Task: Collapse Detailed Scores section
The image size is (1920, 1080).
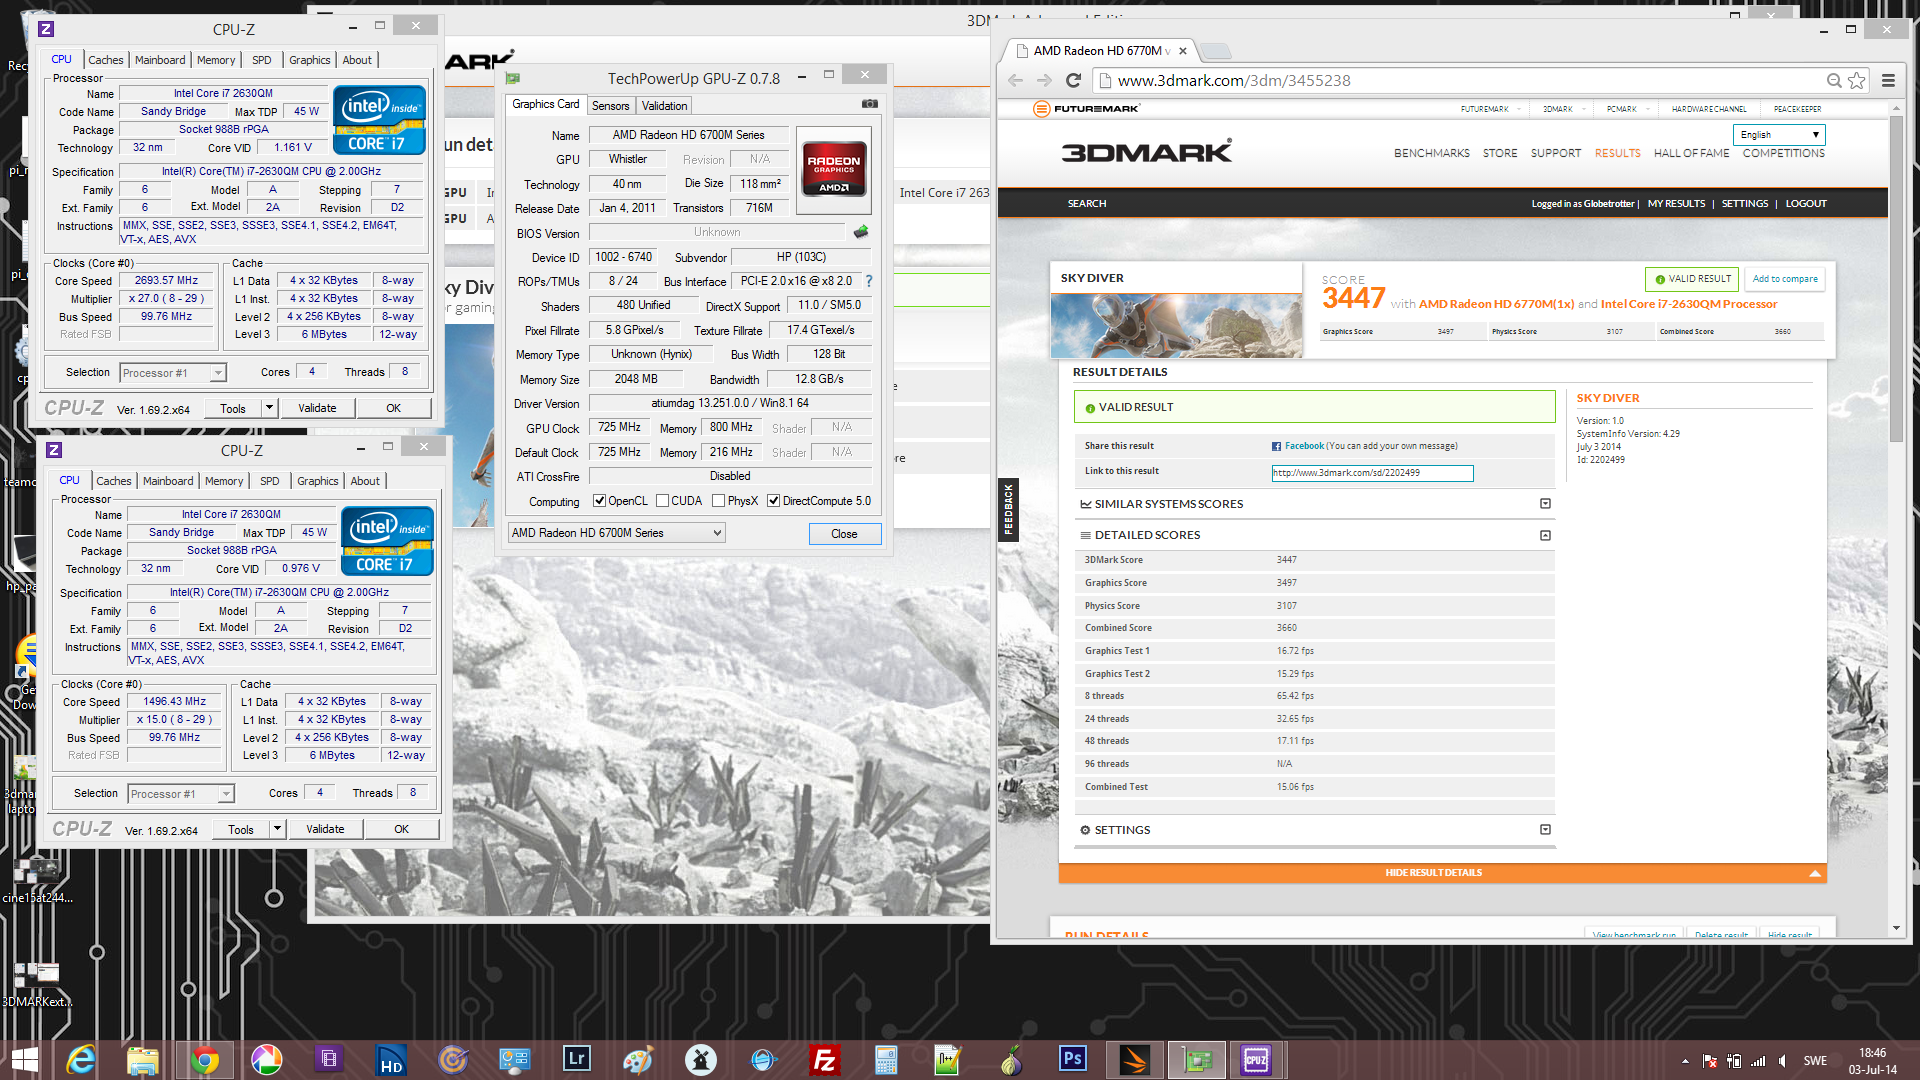Action: pos(1545,535)
